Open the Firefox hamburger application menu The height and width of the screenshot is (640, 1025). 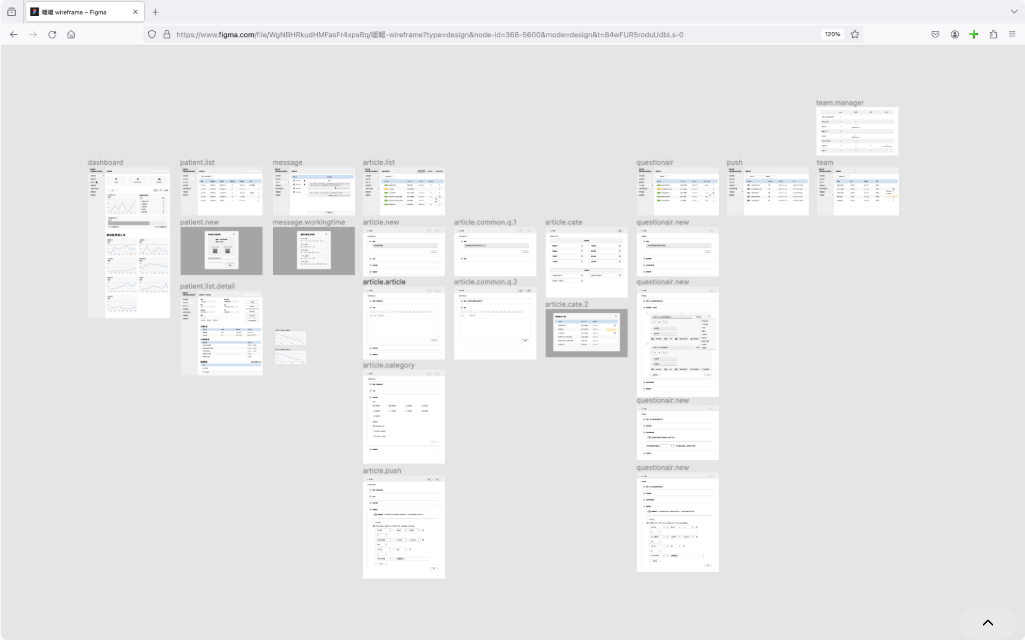click(1012, 34)
